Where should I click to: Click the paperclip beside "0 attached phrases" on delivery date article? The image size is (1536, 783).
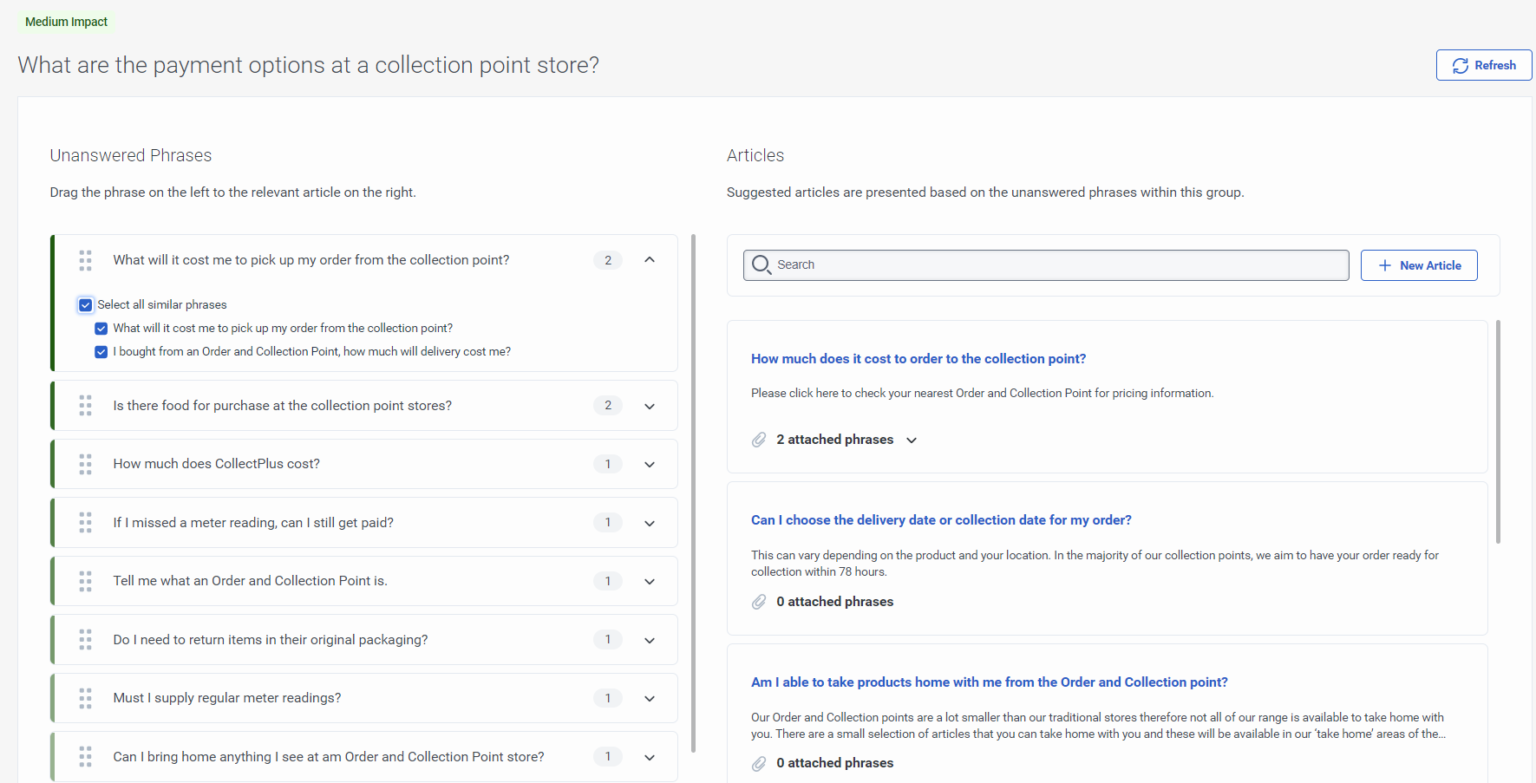click(x=759, y=601)
